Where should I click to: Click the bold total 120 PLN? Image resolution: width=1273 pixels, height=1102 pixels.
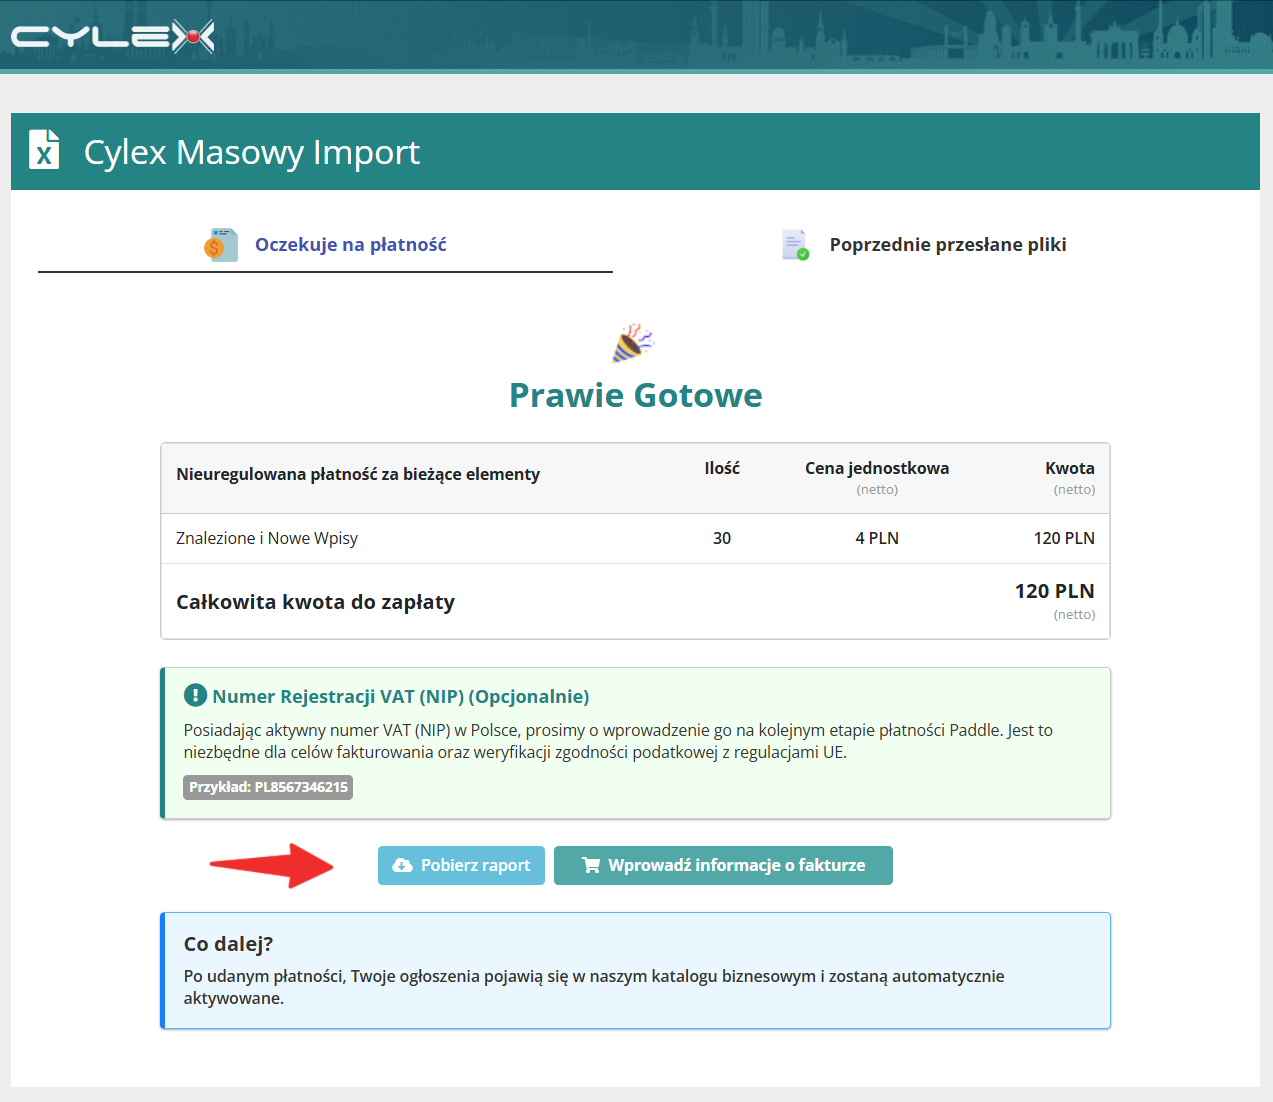[x=1055, y=591]
